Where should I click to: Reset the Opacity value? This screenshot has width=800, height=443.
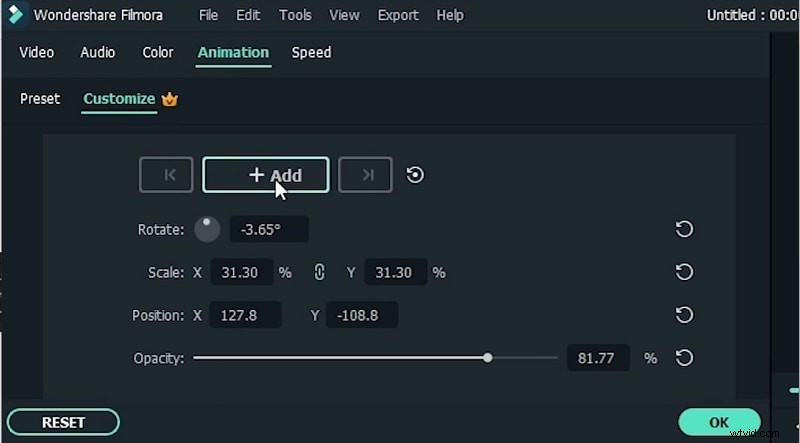pyautogui.click(x=684, y=358)
